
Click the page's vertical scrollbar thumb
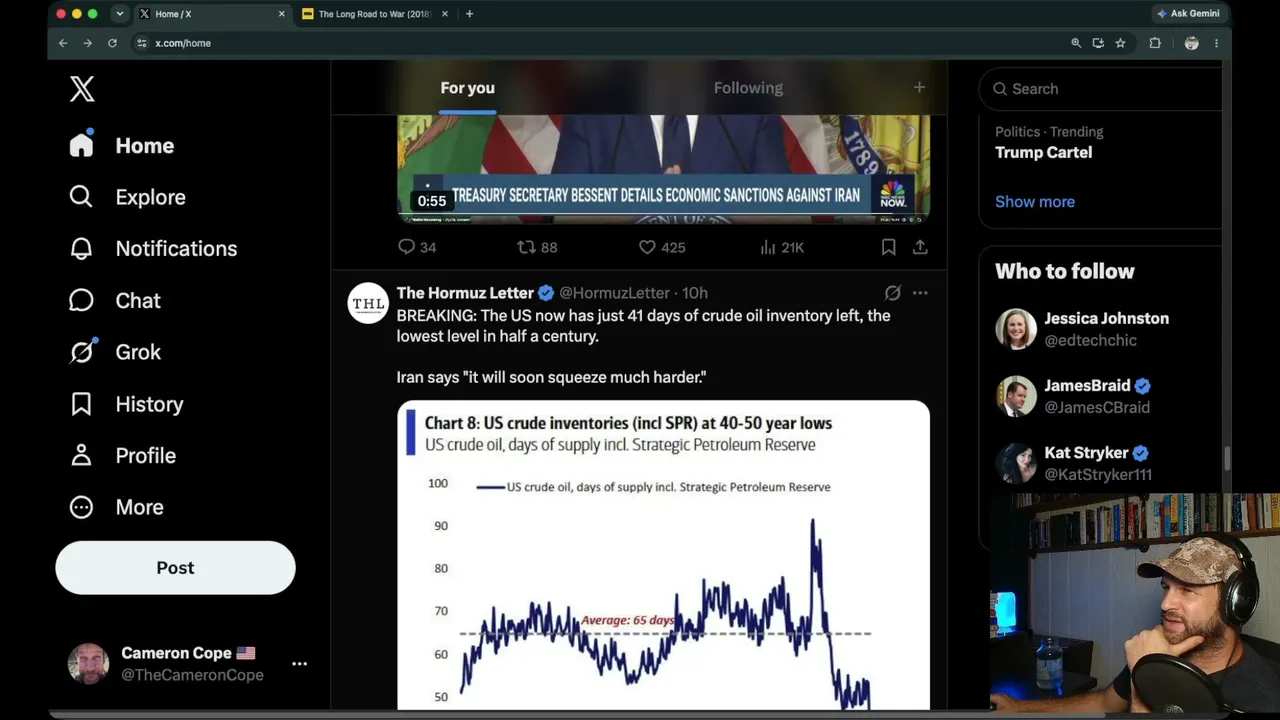(1227, 458)
